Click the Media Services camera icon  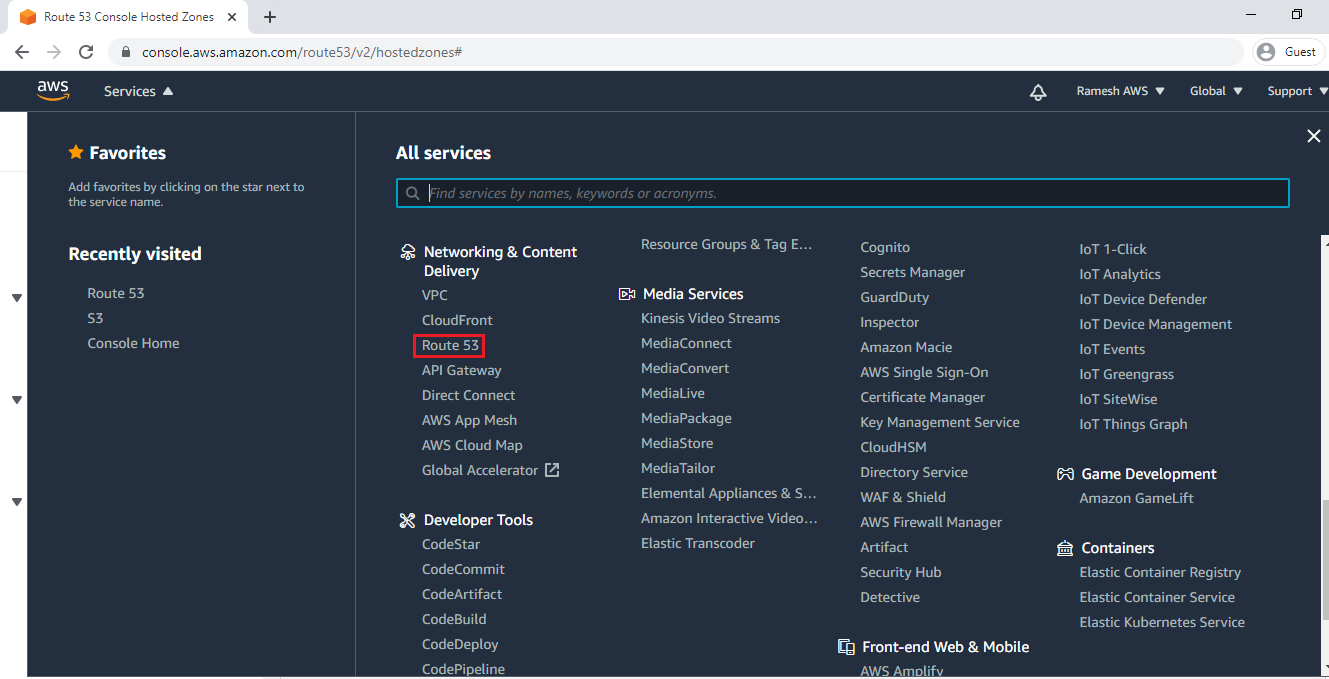pyautogui.click(x=627, y=294)
